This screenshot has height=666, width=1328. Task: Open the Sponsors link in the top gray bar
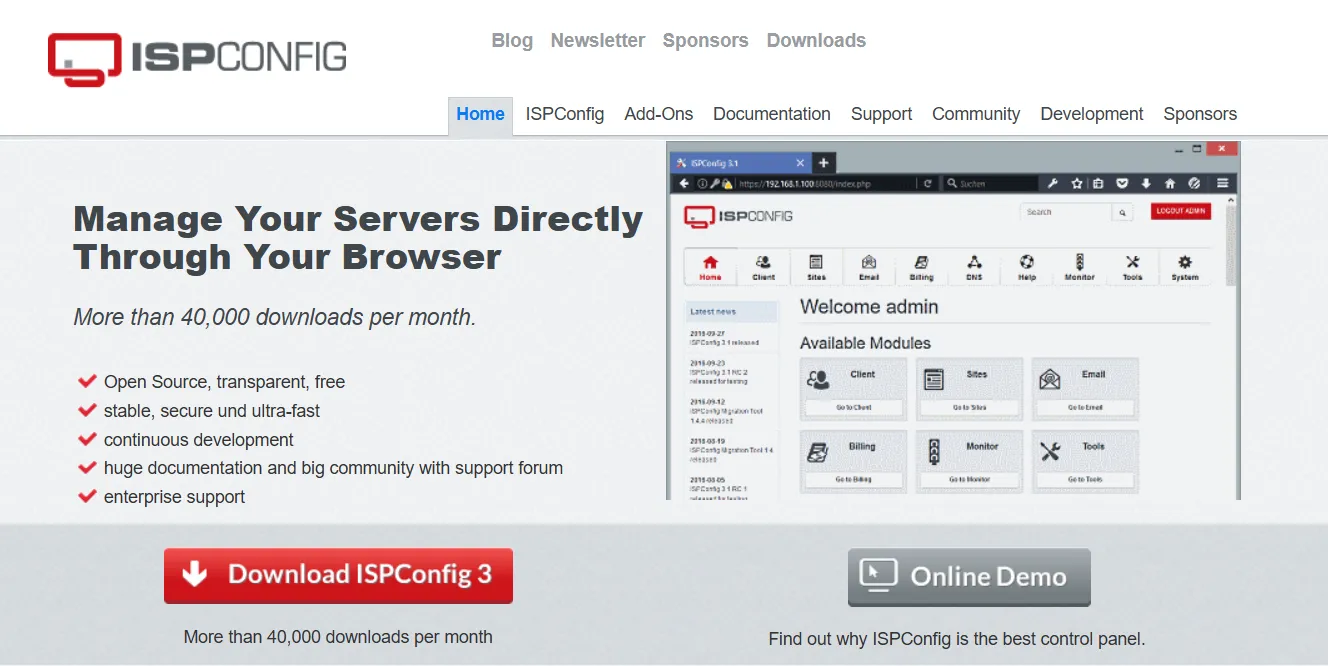click(x=705, y=40)
